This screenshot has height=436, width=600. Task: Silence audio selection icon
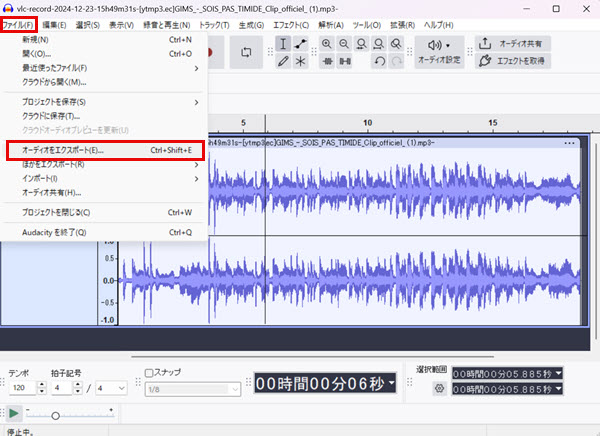[x=345, y=61]
